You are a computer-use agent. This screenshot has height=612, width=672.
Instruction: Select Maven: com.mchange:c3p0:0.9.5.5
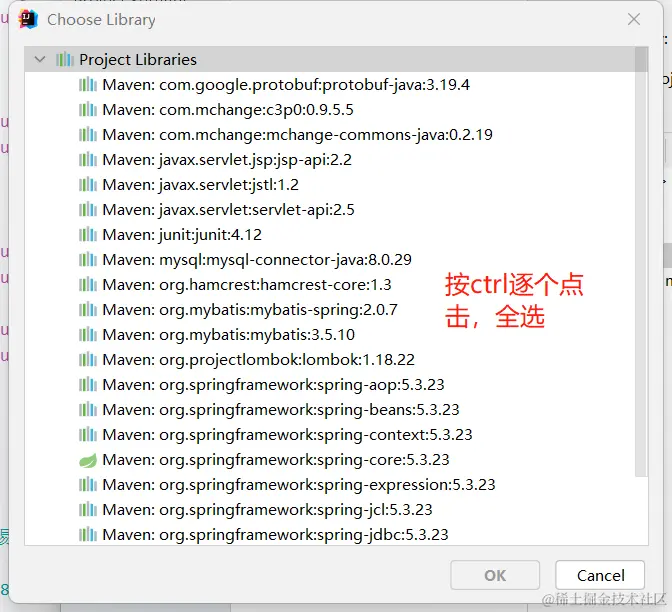pos(228,110)
